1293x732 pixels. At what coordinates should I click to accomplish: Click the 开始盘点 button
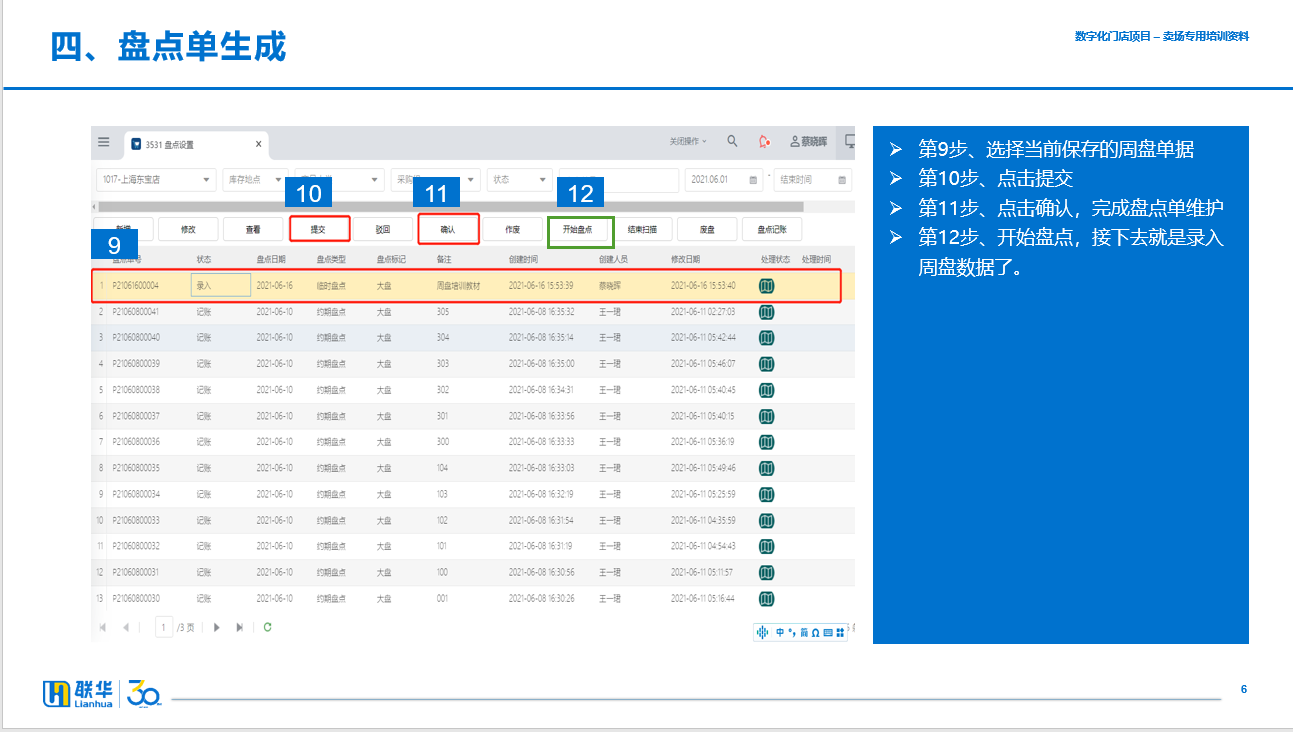pos(580,229)
